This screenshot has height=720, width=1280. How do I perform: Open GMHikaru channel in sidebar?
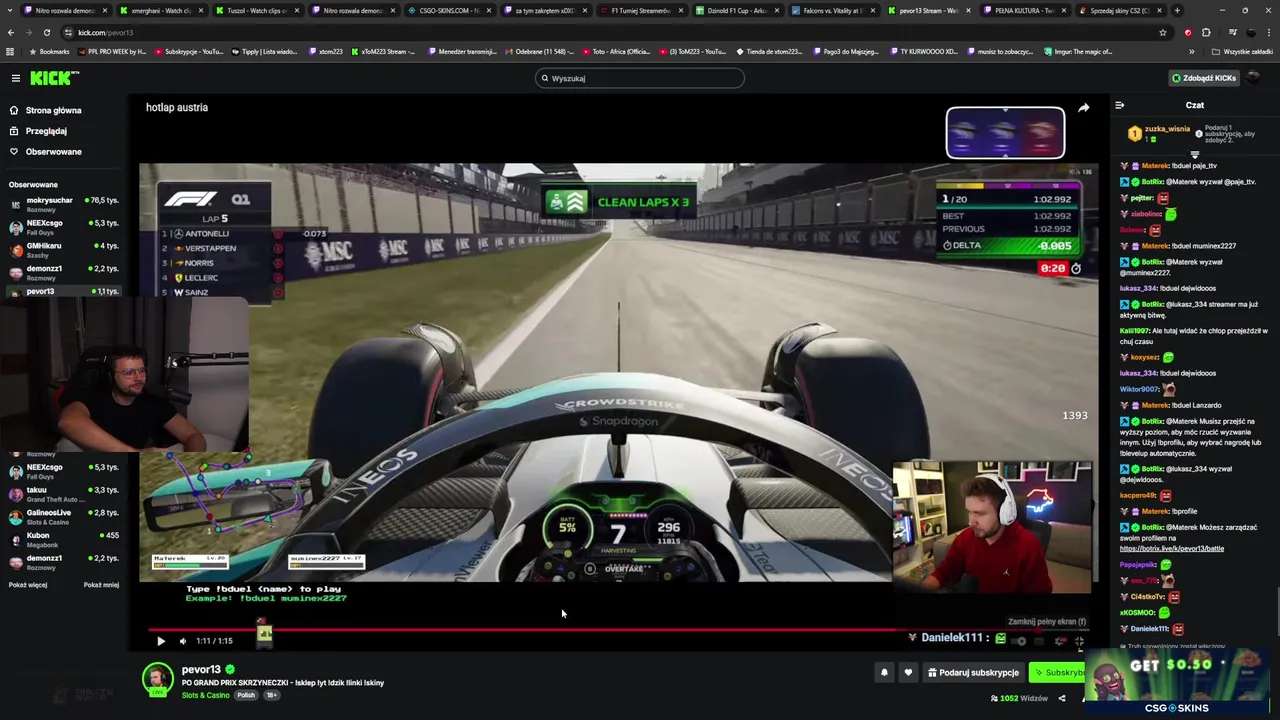[x=64, y=249]
